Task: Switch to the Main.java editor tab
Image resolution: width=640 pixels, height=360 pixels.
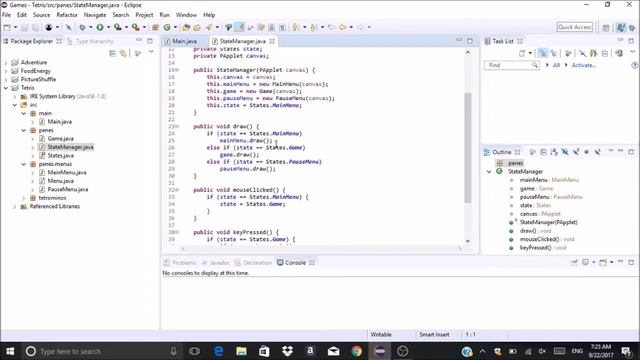Action: [180, 41]
